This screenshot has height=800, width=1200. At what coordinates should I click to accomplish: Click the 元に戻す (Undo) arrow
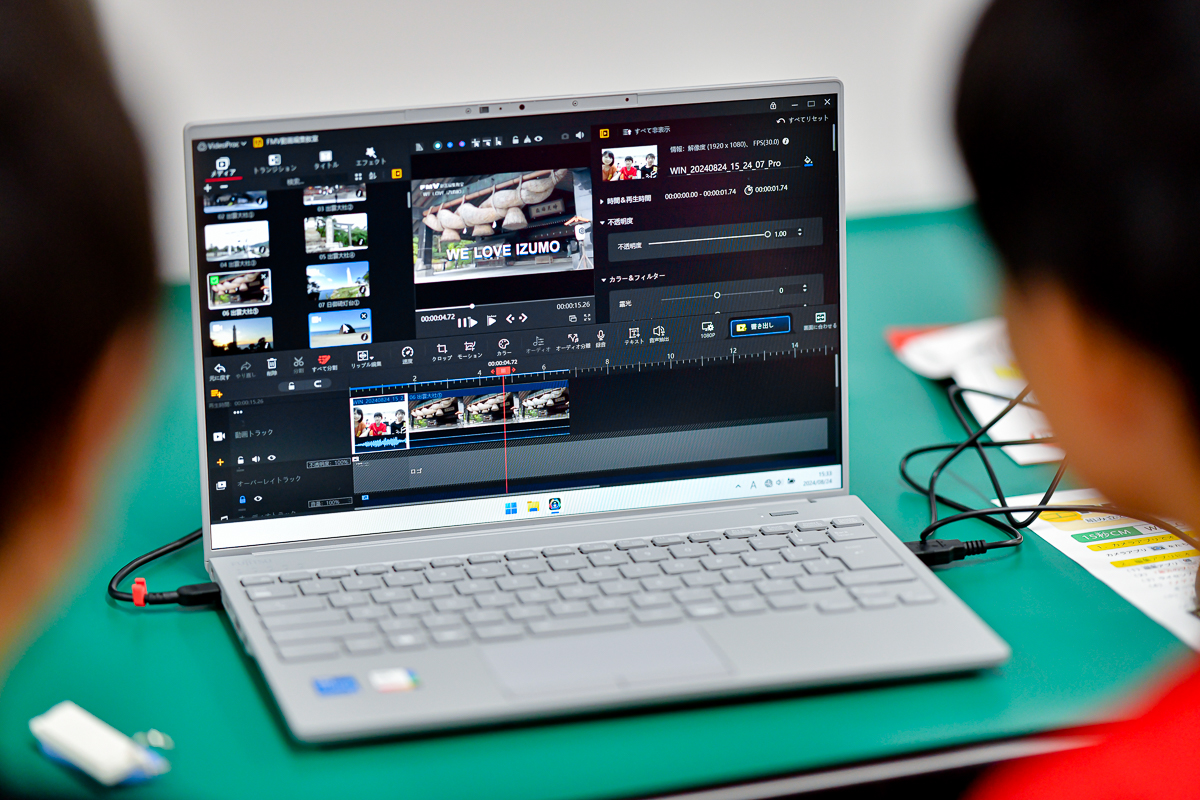tap(220, 370)
